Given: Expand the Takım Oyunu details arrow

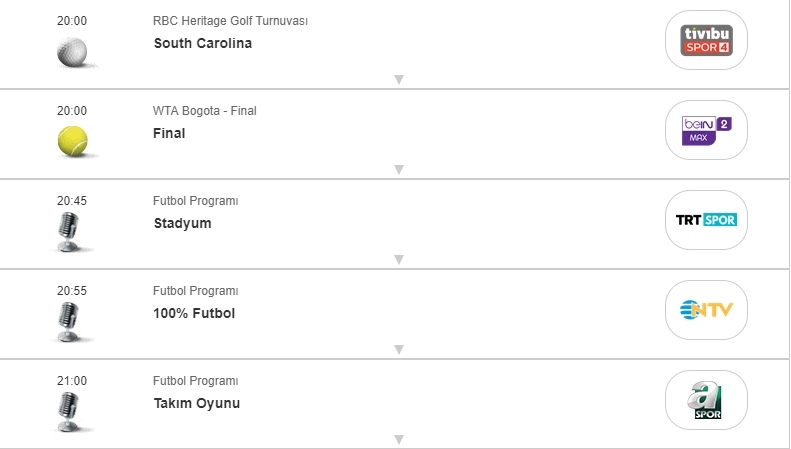Looking at the screenshot, I should (x=398, y=439).
